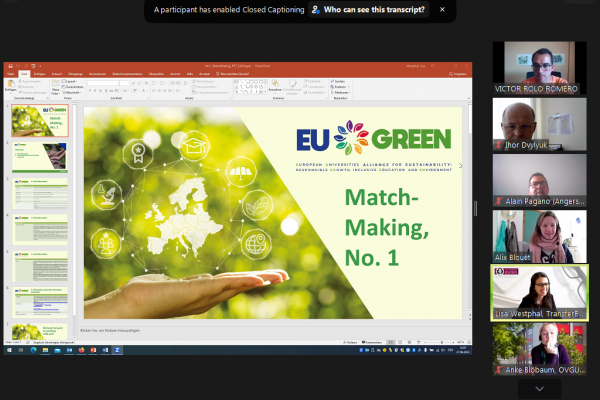This screenshot has height=400, width=600.
Task: Select Alain Pagano's video tile
Action: point(540,180)
